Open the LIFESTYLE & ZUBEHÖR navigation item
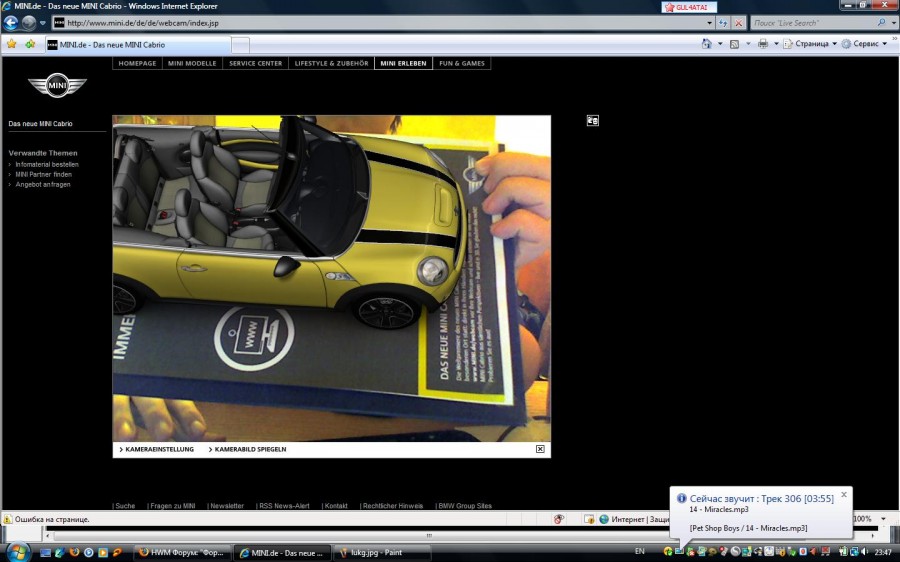Image resolution: width=900 pixels, height=562 pixels. pos(331,64)
